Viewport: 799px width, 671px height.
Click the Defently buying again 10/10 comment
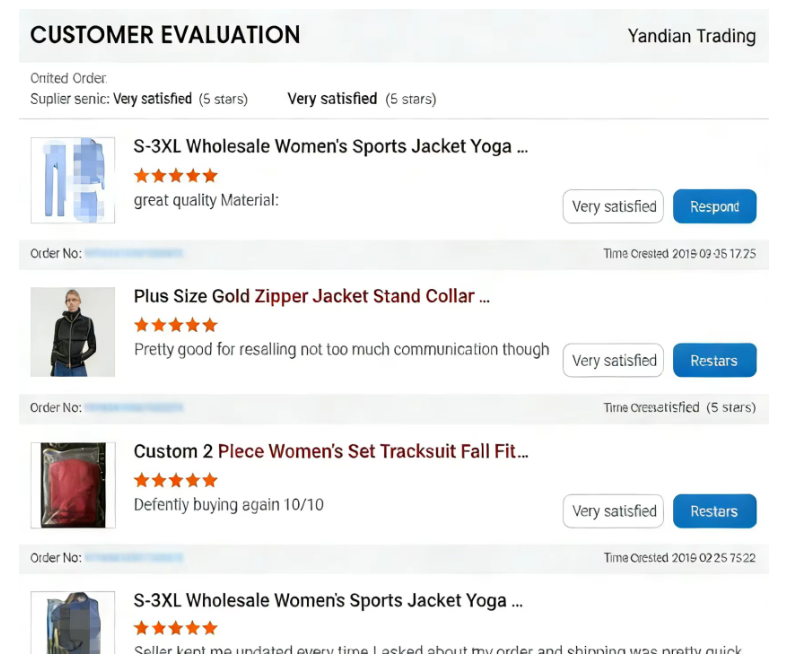pyautogui.click(x=229, y=505)
